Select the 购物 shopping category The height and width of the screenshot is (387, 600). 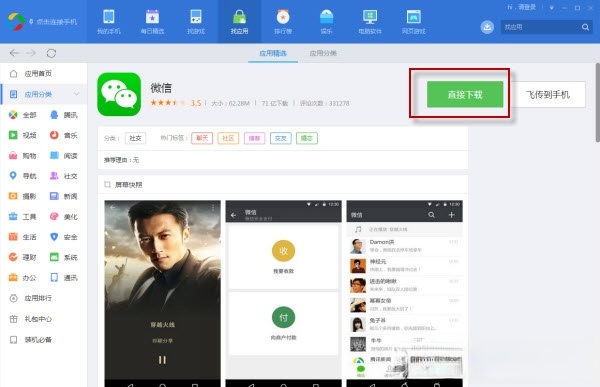point(23,155)
